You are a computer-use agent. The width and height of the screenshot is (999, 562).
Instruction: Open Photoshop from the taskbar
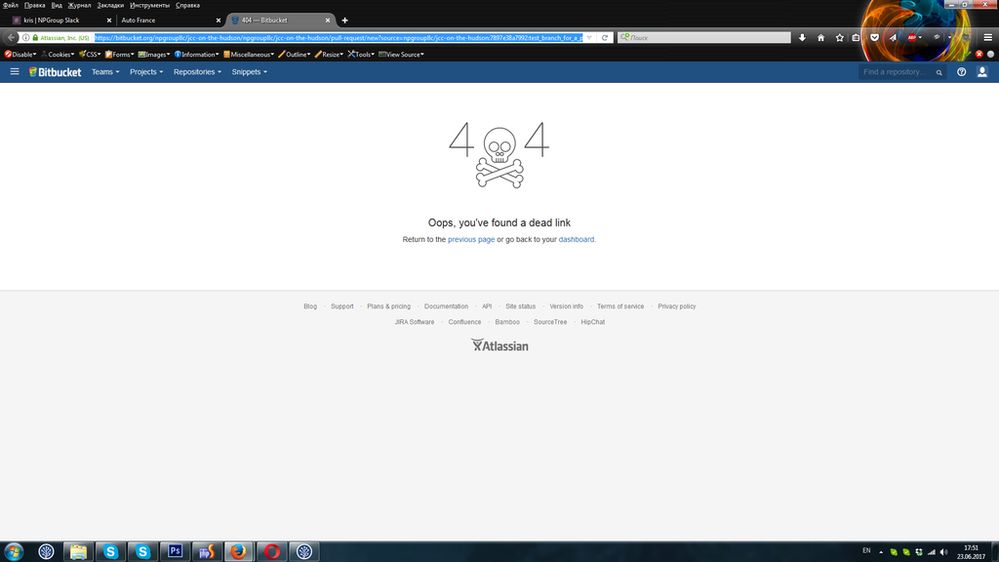click(175, 551)
